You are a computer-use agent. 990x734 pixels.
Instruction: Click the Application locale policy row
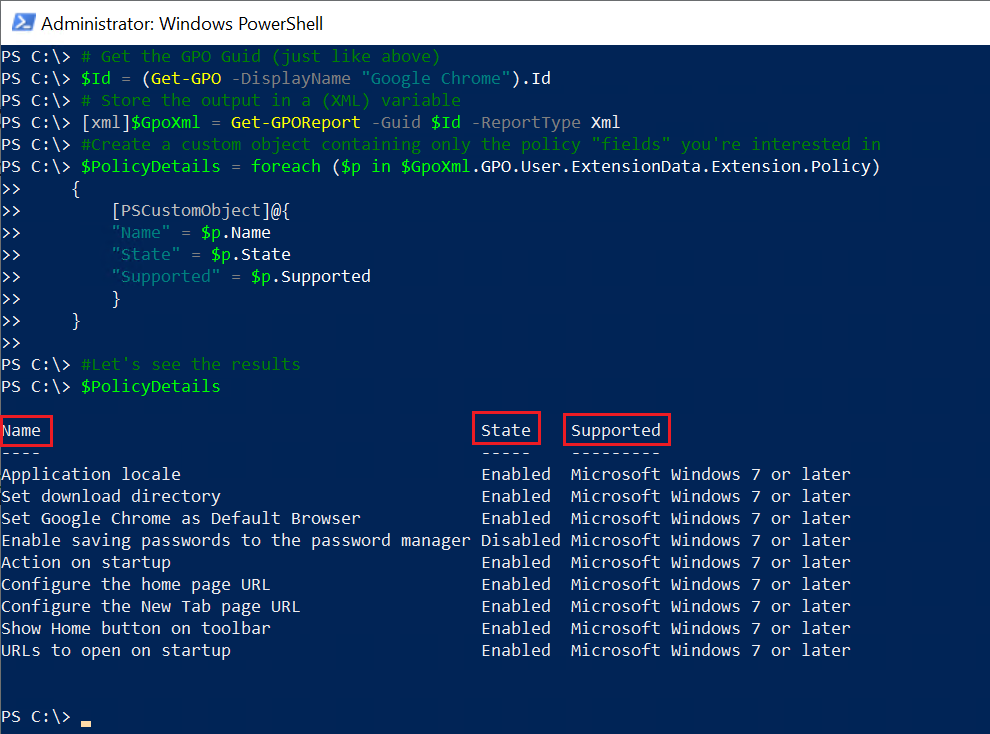click(90, 473)
